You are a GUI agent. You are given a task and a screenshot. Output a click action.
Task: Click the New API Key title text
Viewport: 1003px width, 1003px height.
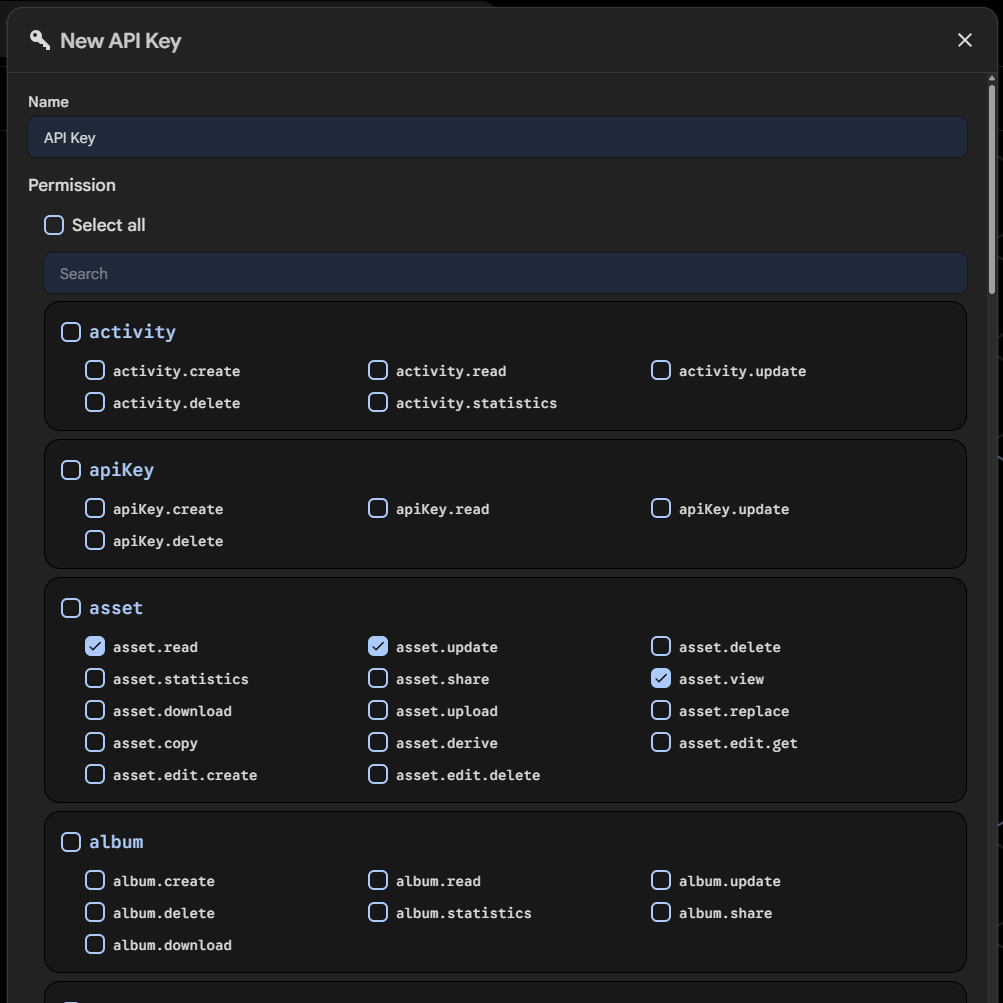120,41
